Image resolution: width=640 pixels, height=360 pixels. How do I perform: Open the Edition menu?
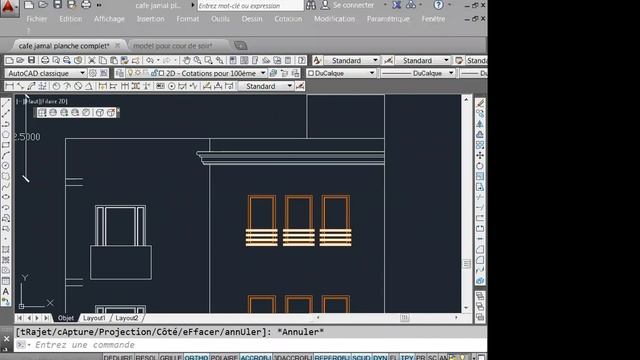coord(71,19)
